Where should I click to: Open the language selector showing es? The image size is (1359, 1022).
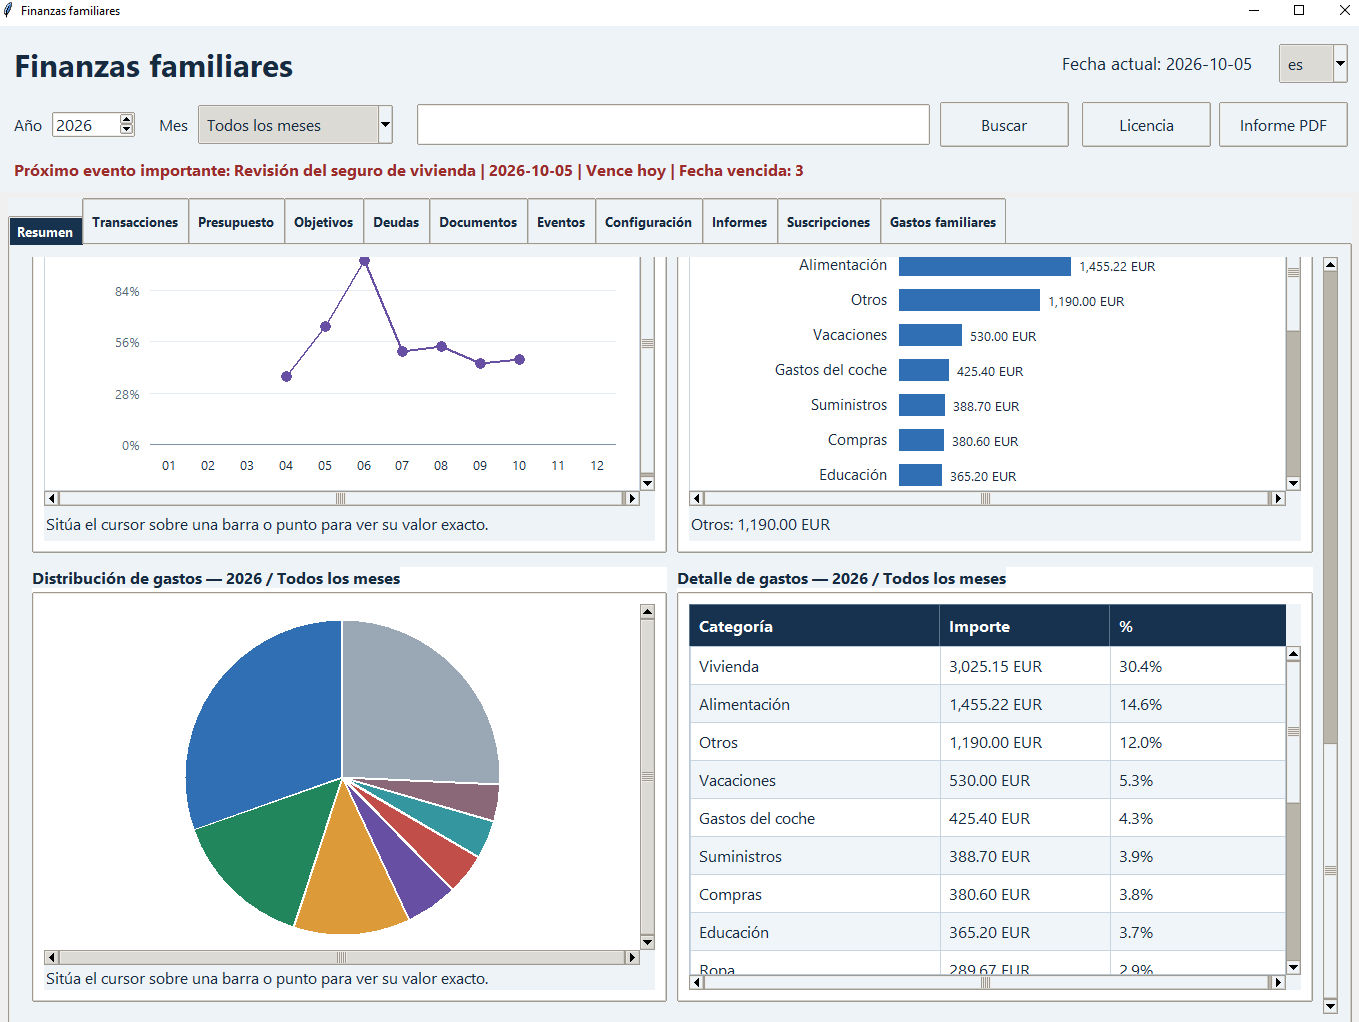tap(1313, 64)
